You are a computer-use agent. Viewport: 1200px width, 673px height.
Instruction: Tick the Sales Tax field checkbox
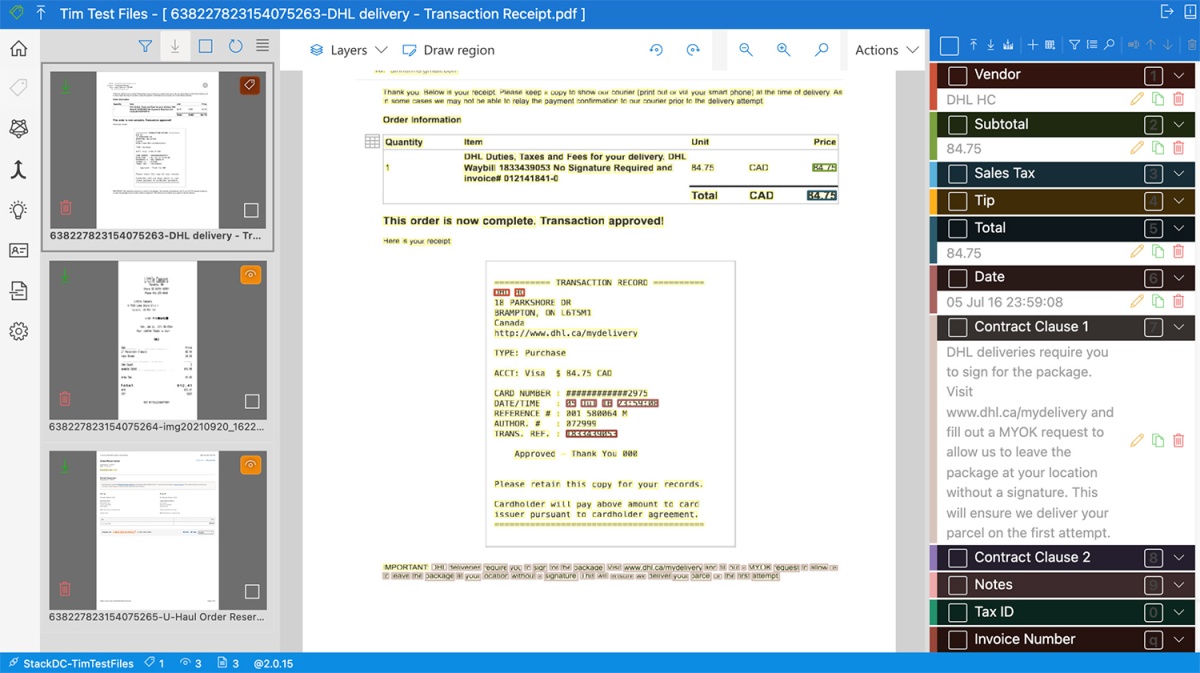tap(958, 173)
